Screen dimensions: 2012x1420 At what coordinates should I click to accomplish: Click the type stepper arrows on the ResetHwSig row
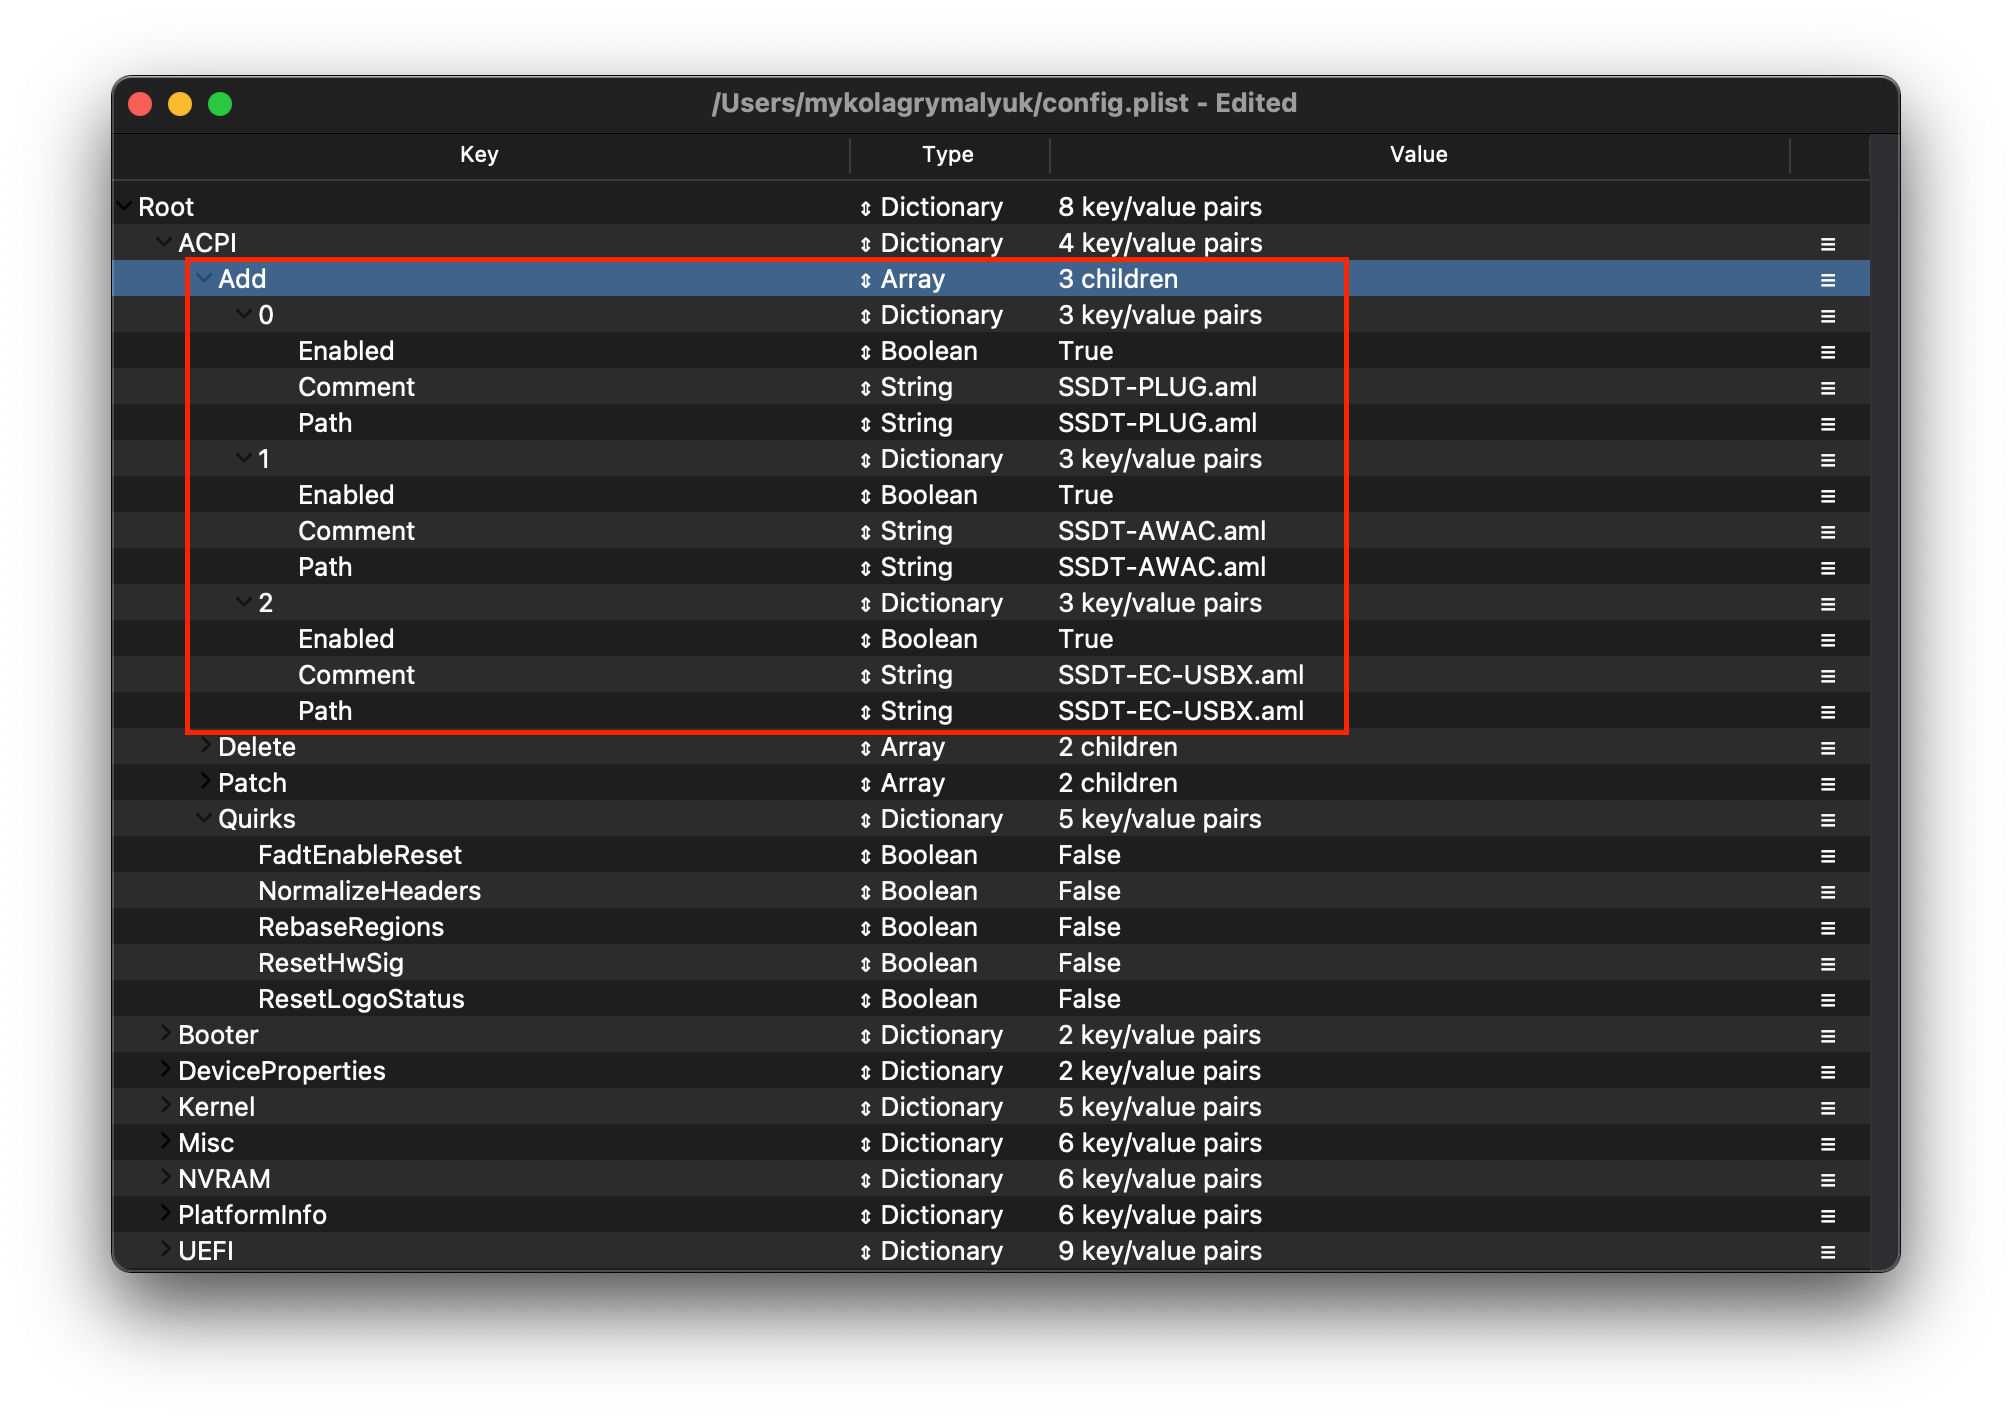865,965
